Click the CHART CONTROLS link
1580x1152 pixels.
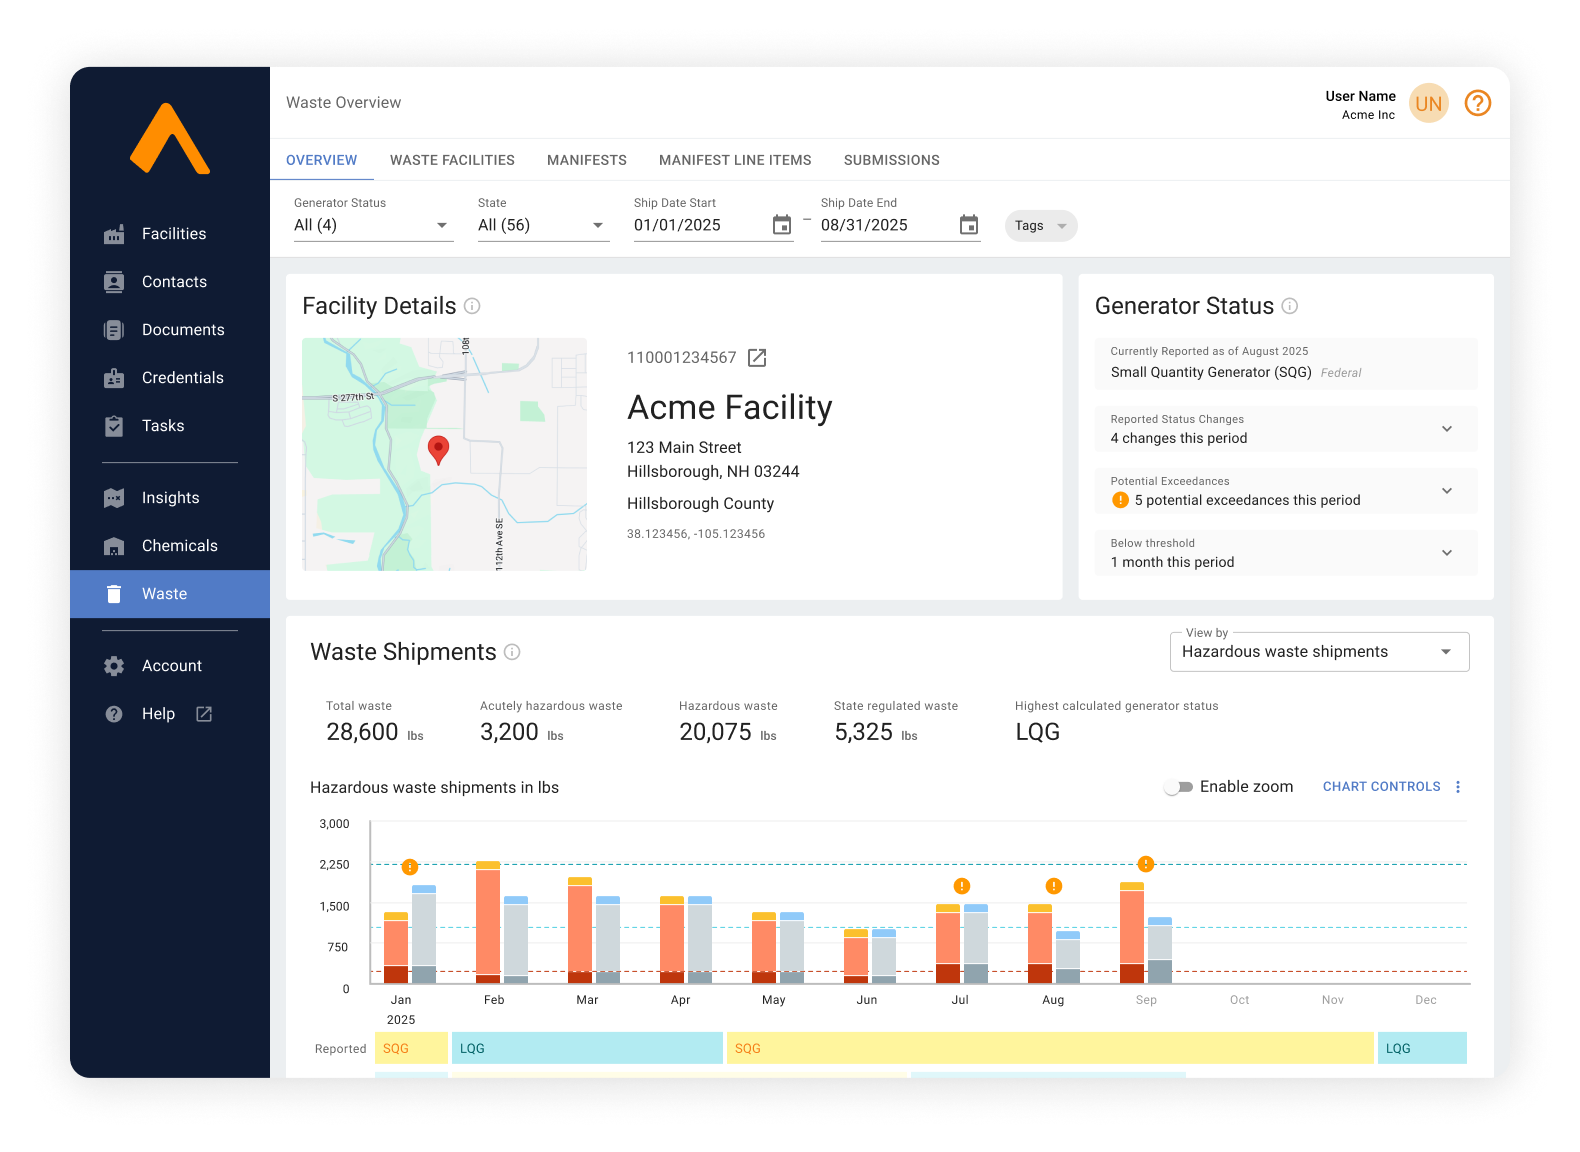click(1381, 787)
